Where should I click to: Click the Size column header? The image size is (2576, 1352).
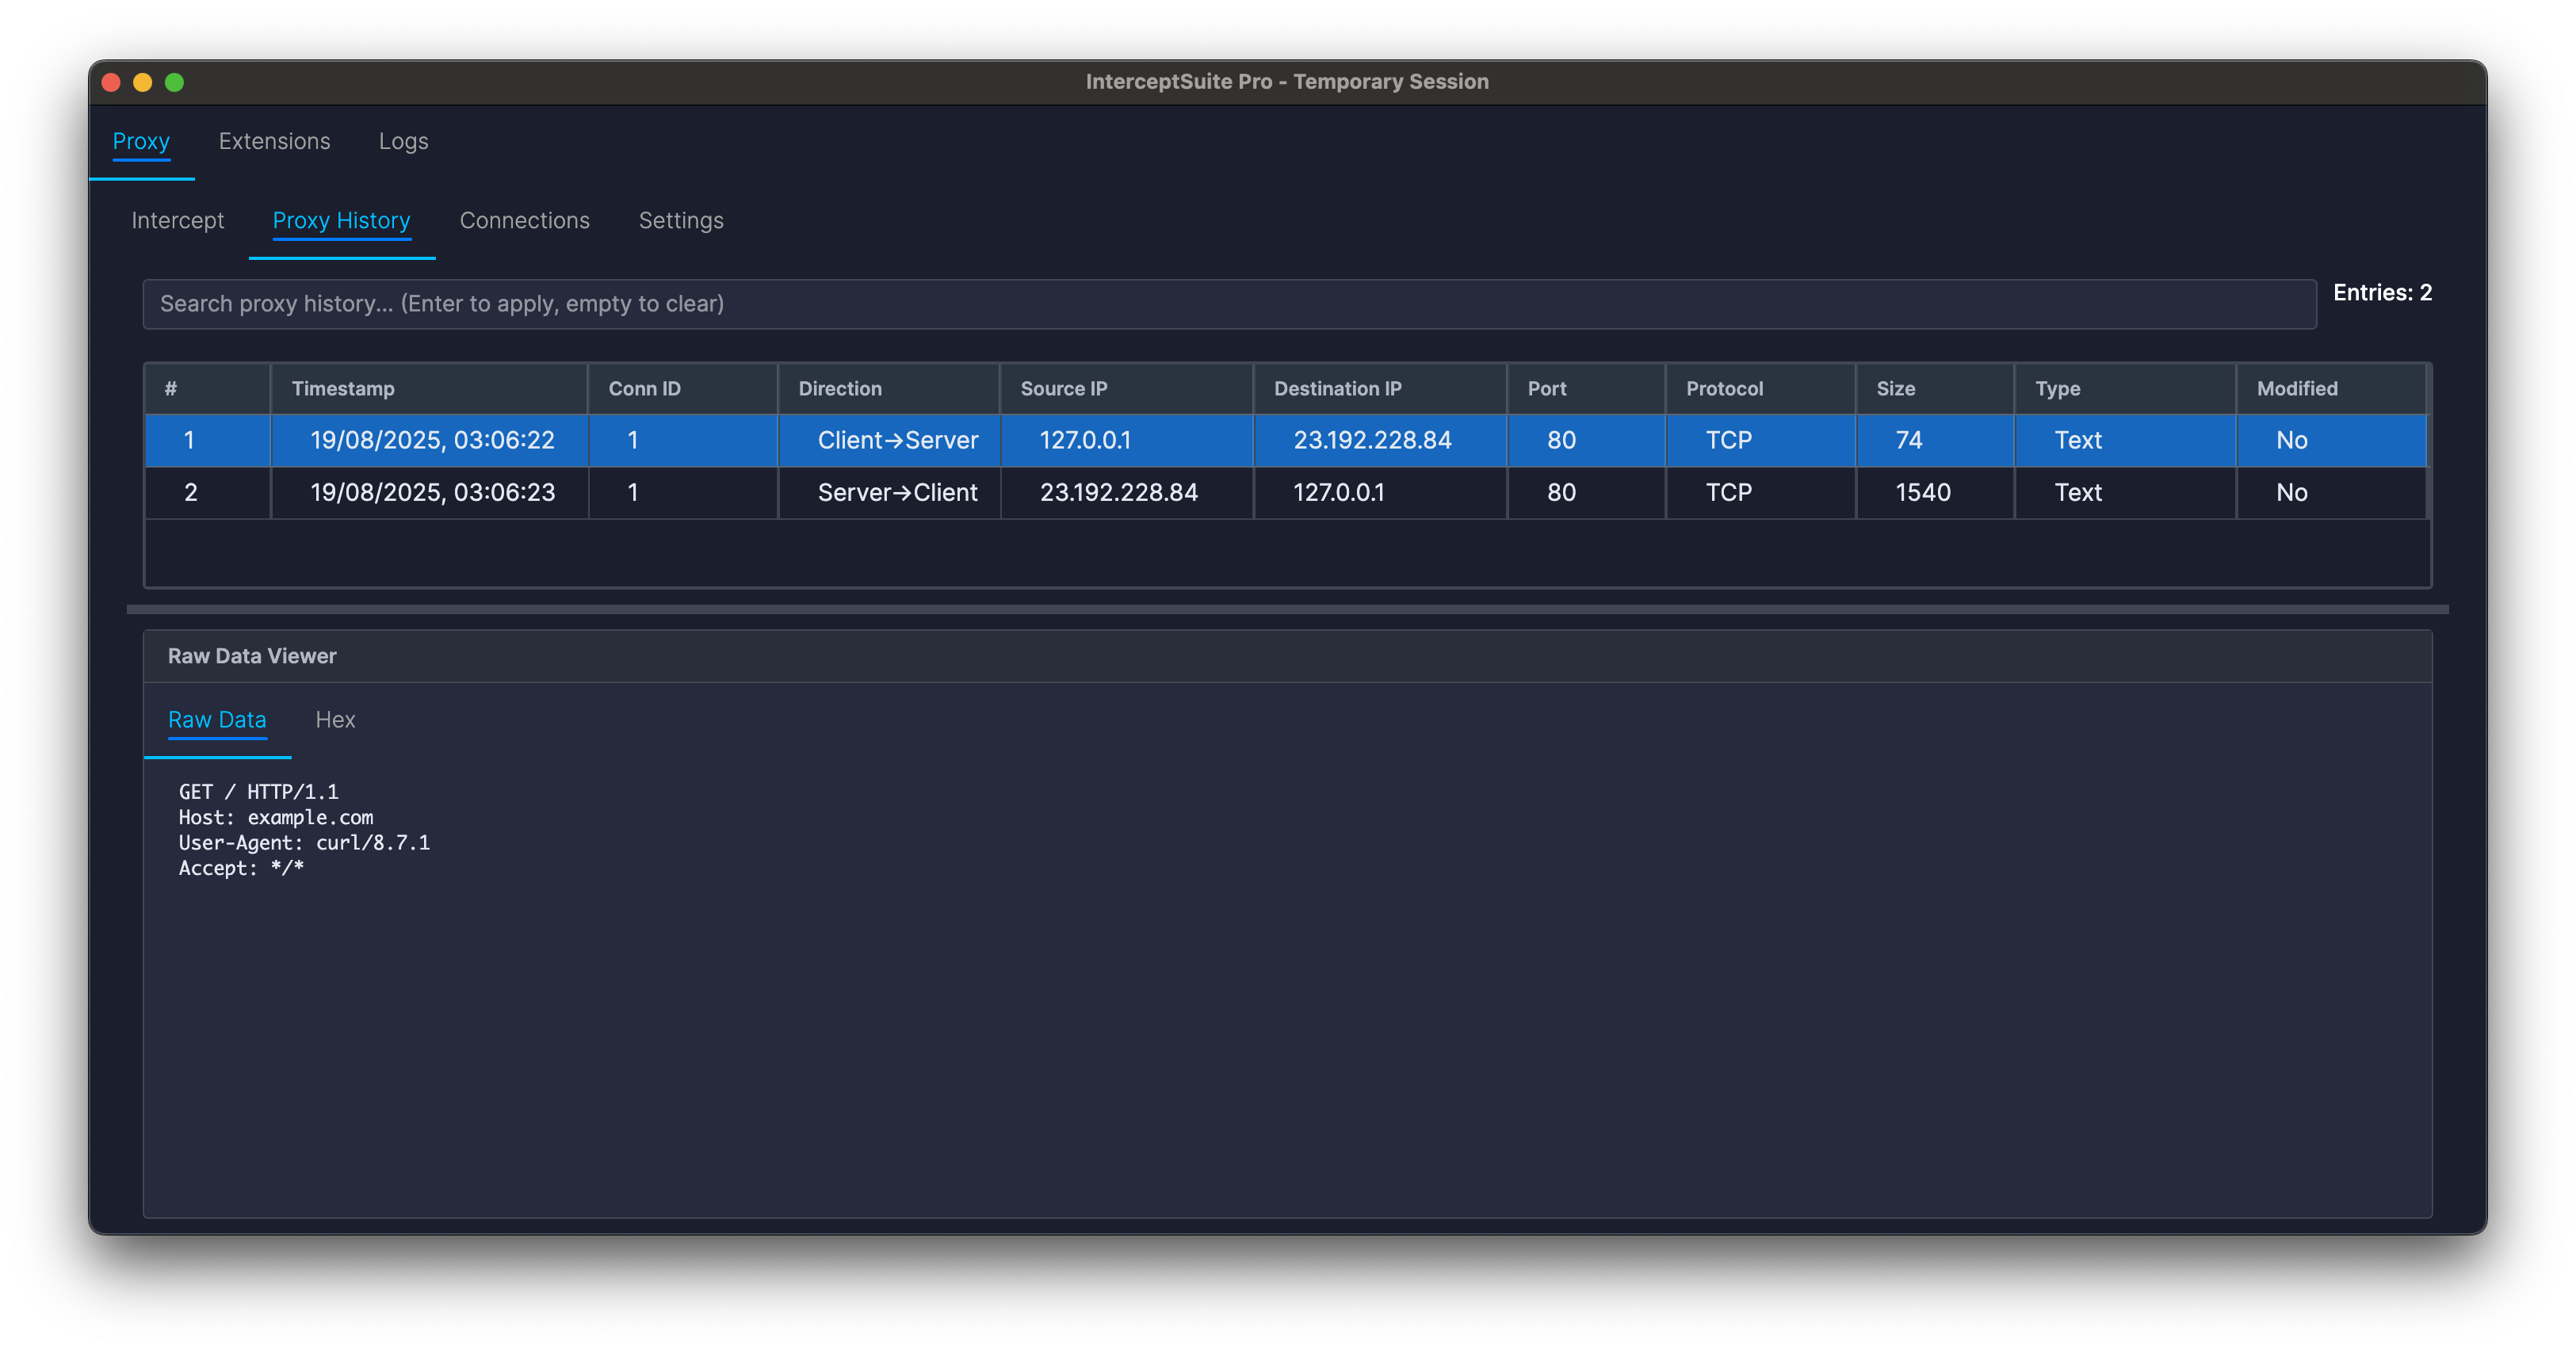pos(1893,388)
